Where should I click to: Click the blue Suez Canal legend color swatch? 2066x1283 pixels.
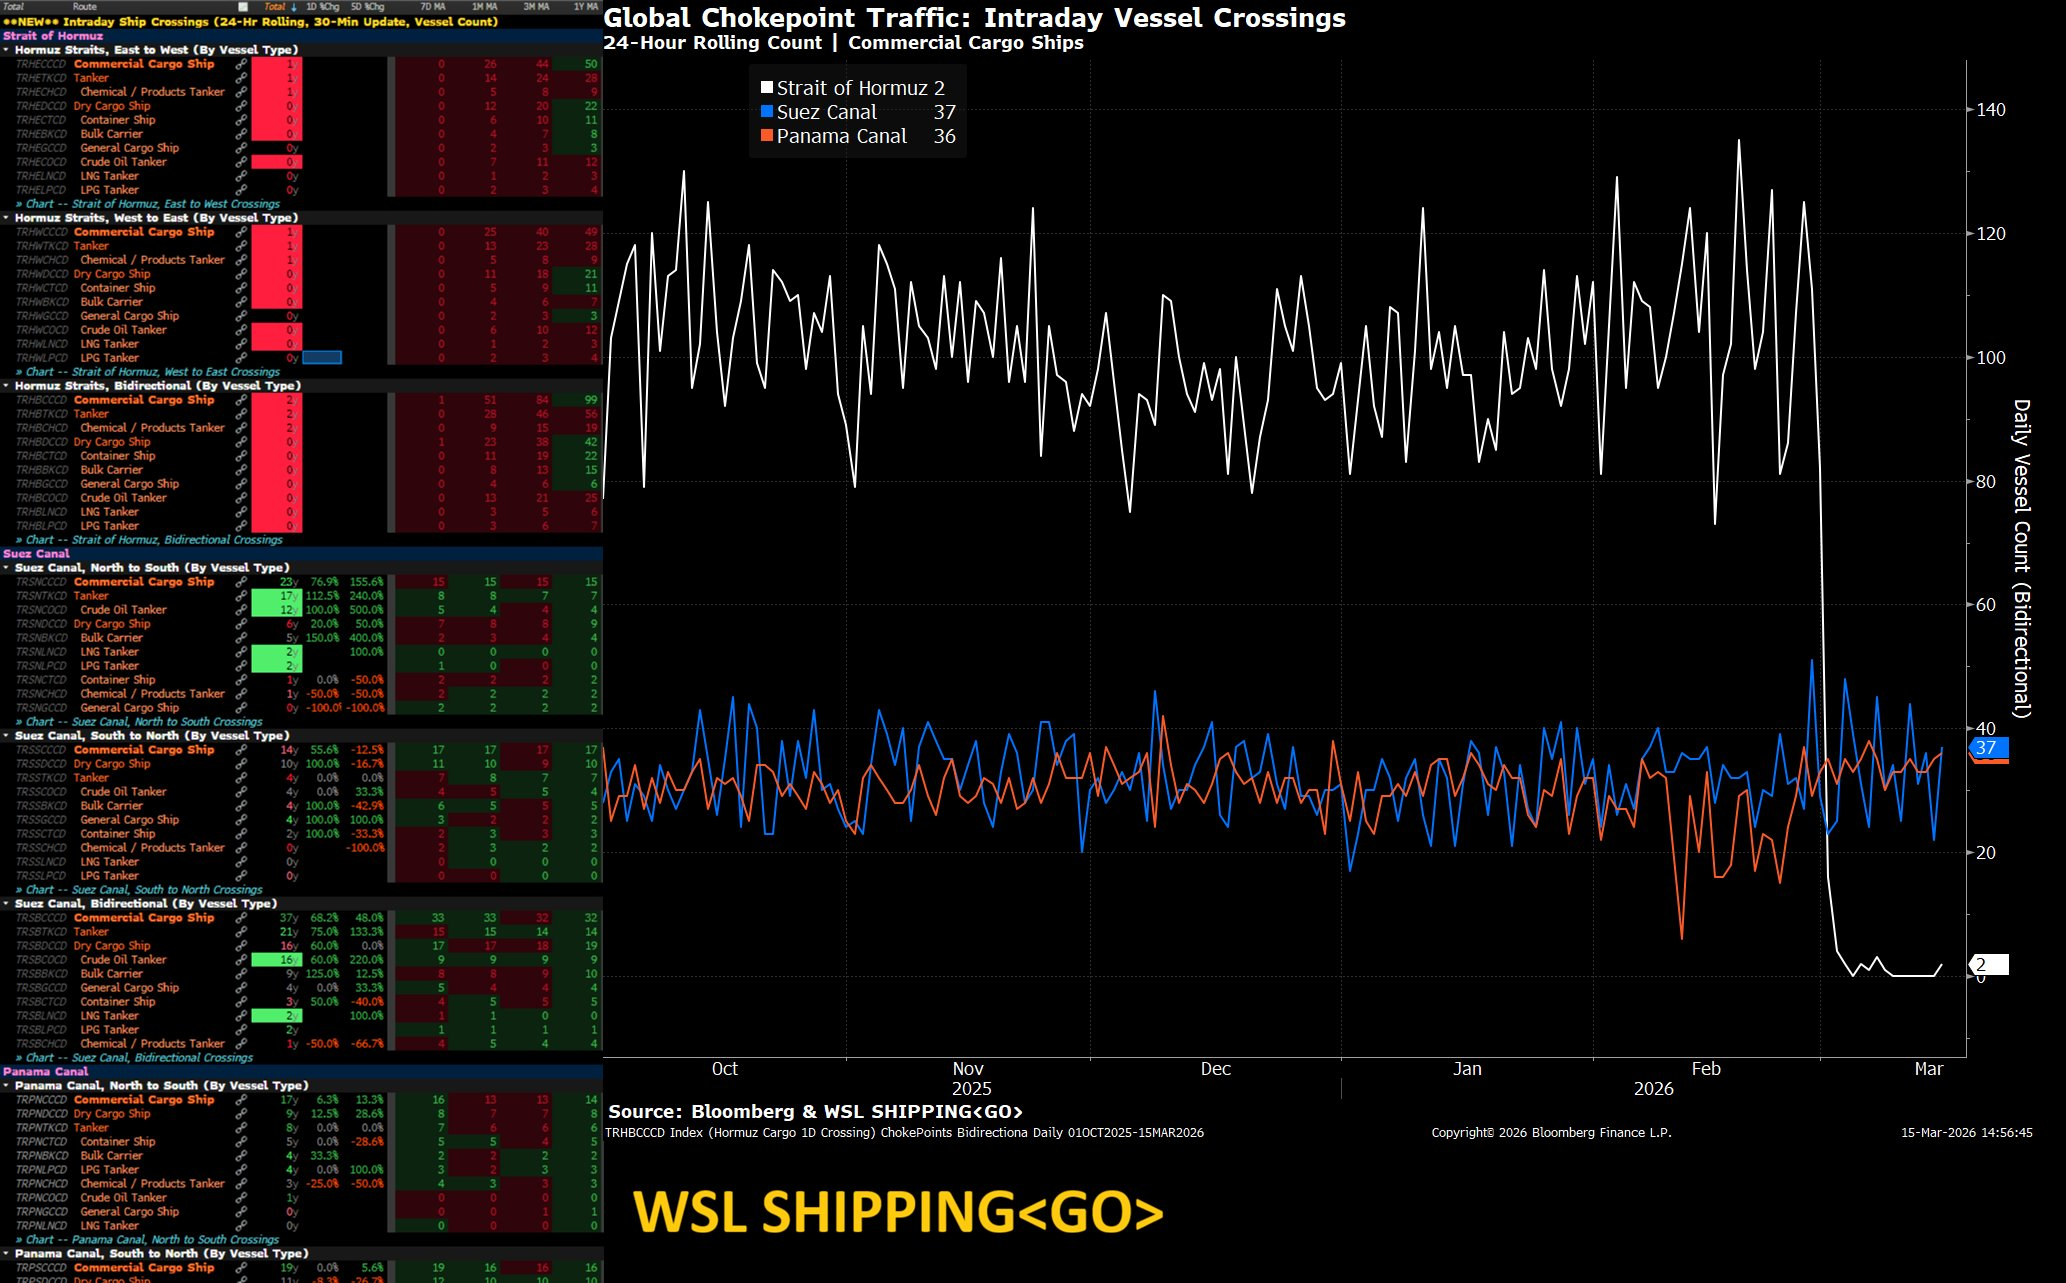coord(767,112)
